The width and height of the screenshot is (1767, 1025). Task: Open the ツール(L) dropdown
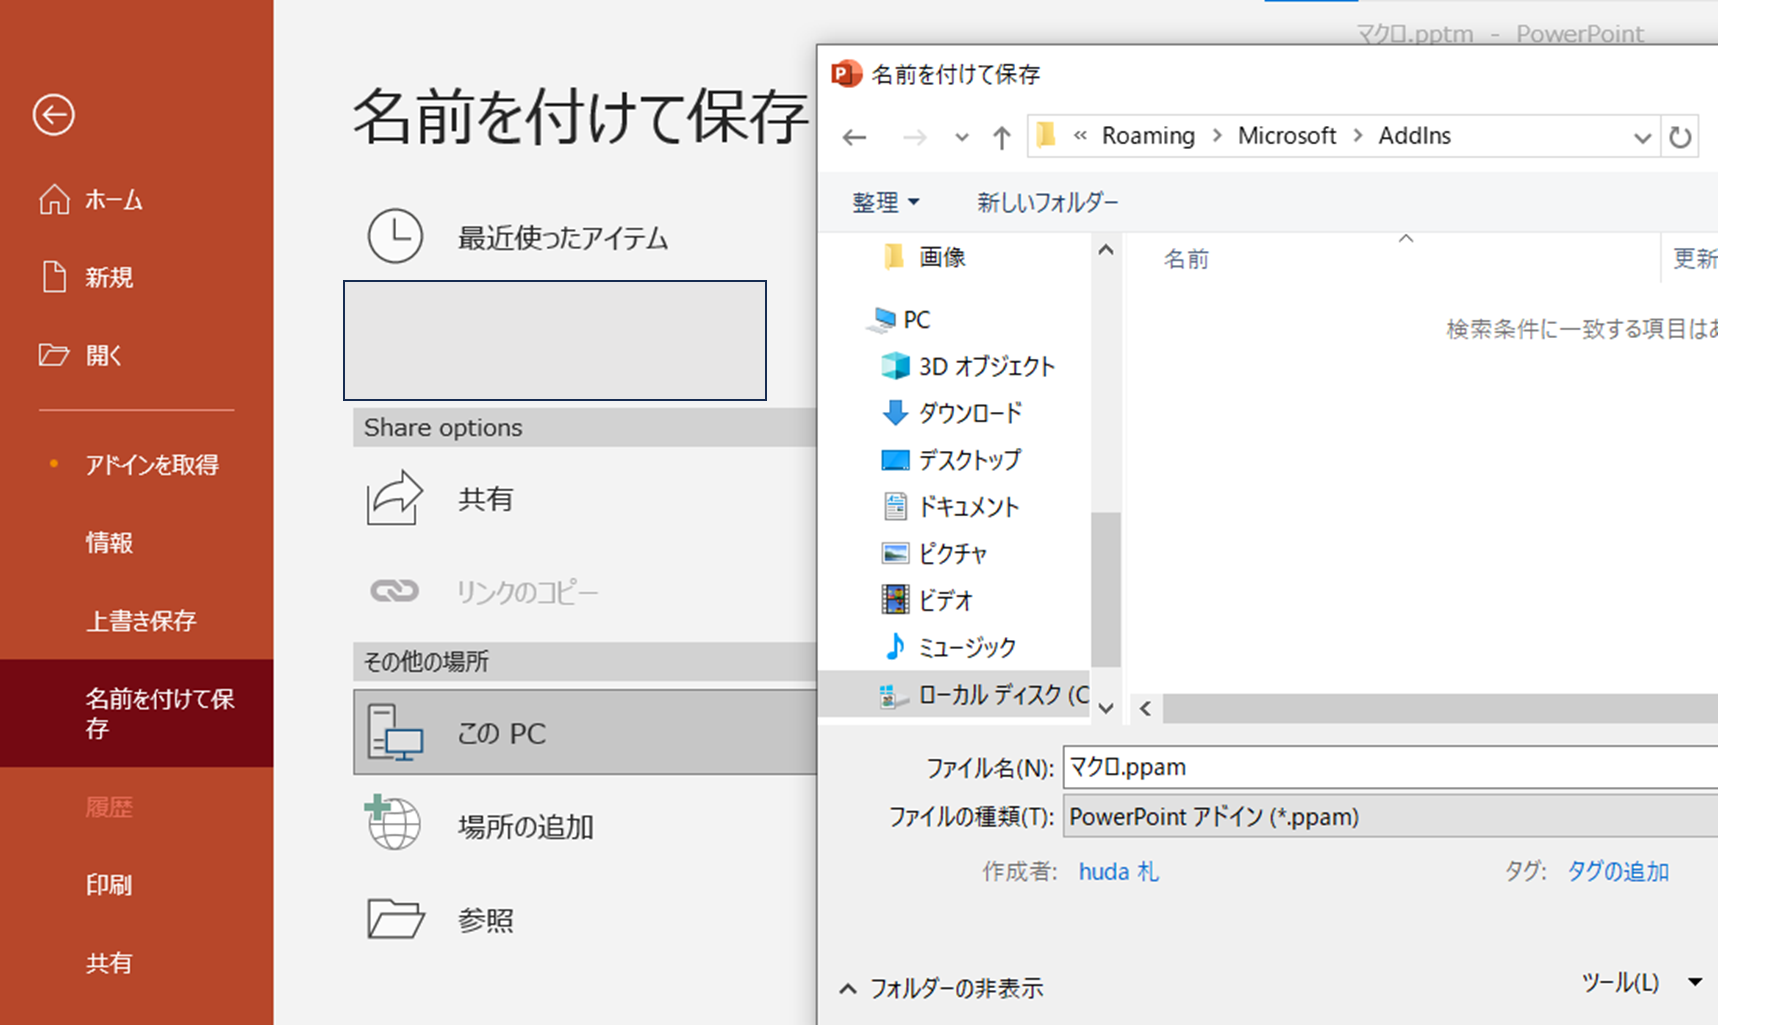coord(1642,983)
